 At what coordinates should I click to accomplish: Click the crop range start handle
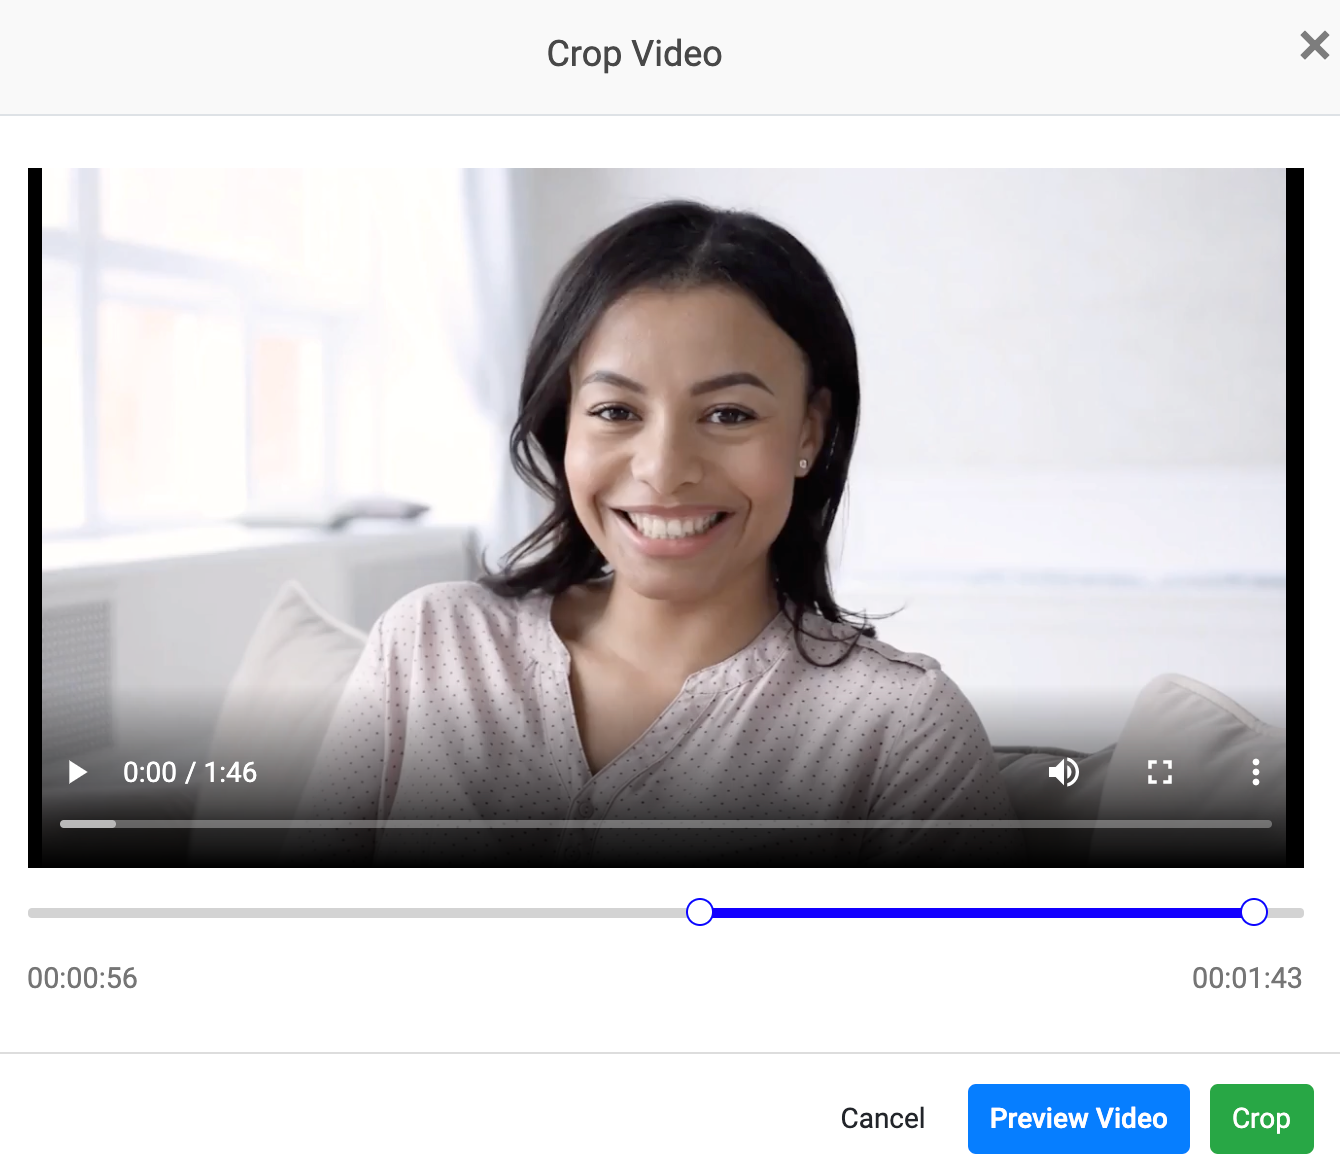pos(700,912)
